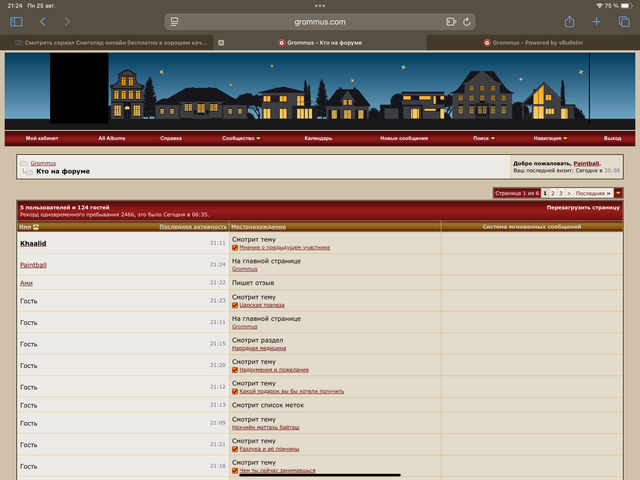Open the page-jump dropdown arrow in pagination

618,193
